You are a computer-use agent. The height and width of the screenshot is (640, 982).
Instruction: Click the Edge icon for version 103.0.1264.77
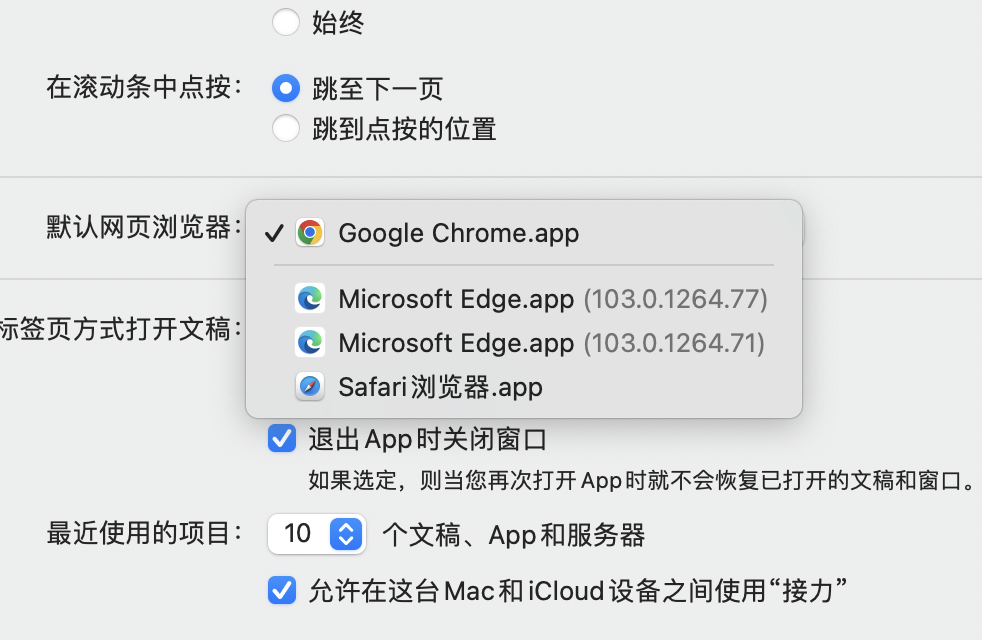(x=310, y=298)
